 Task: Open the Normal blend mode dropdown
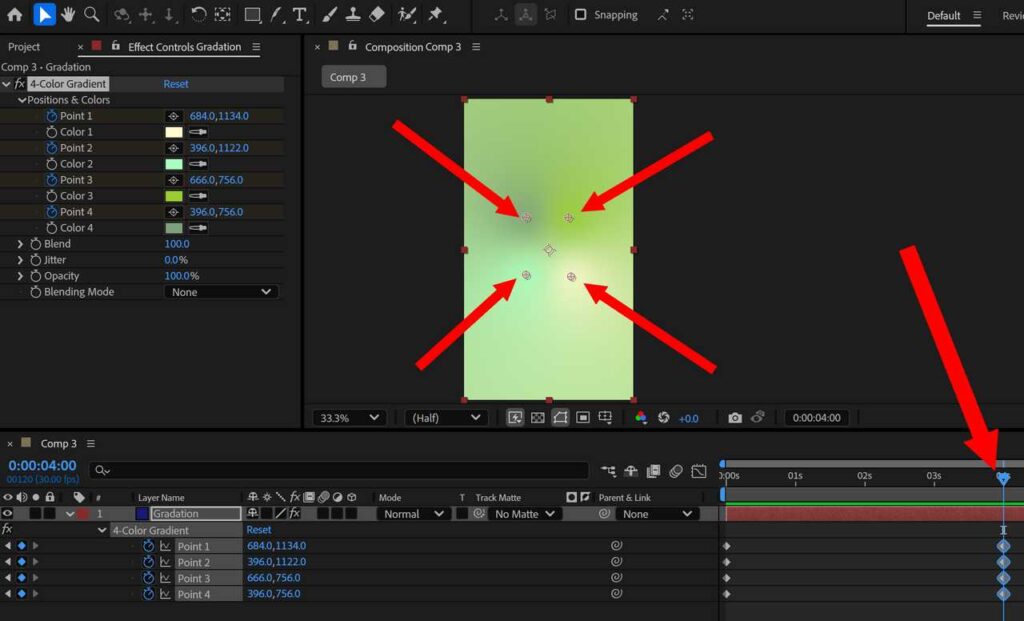[413, 514]
